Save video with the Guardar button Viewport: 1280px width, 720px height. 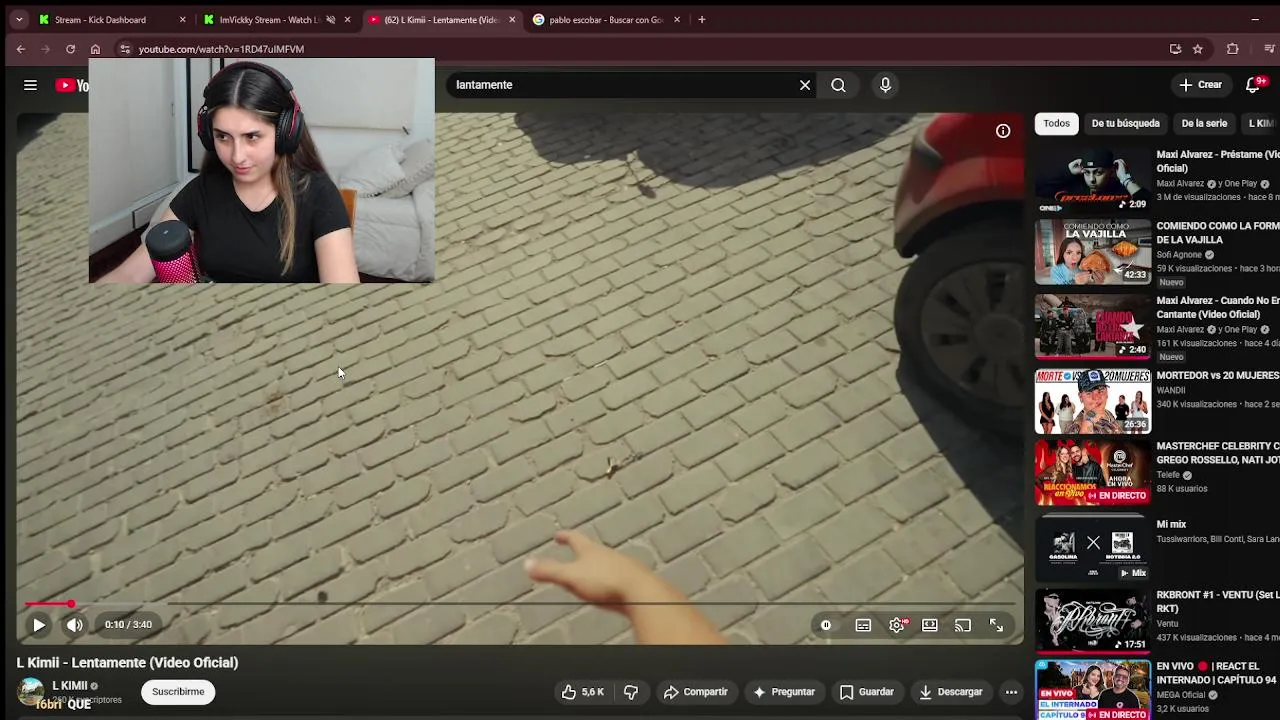[x=867, y=692]
